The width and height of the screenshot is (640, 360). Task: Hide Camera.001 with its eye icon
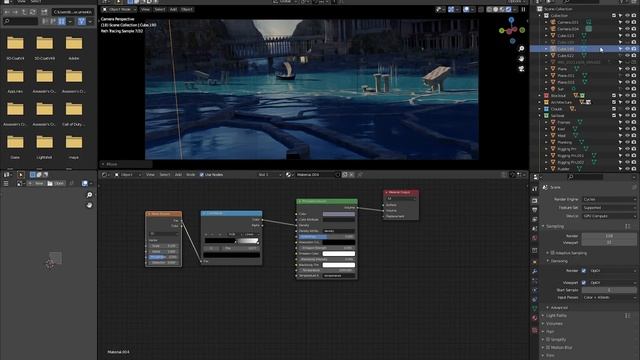627,22
